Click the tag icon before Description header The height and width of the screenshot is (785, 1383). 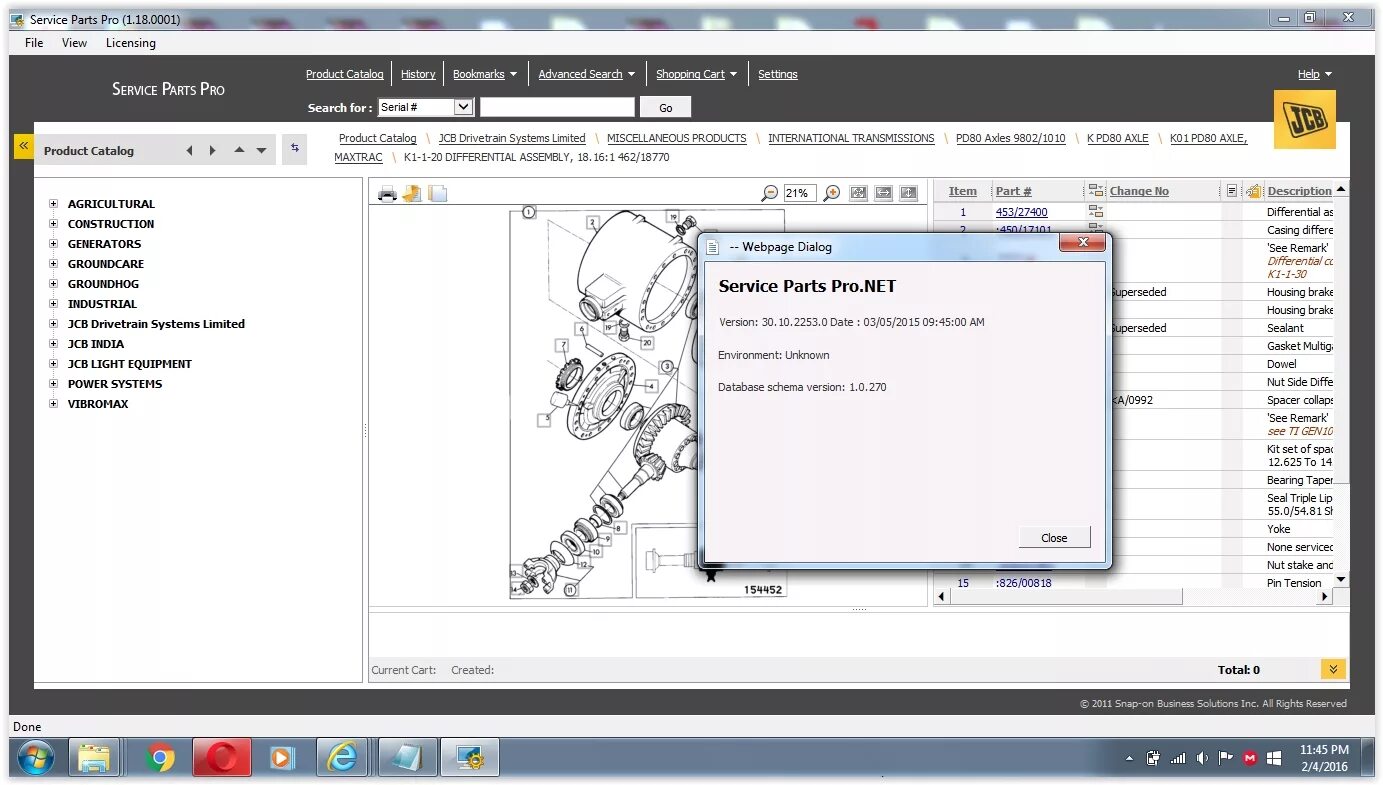click(x=1254, y=191)
